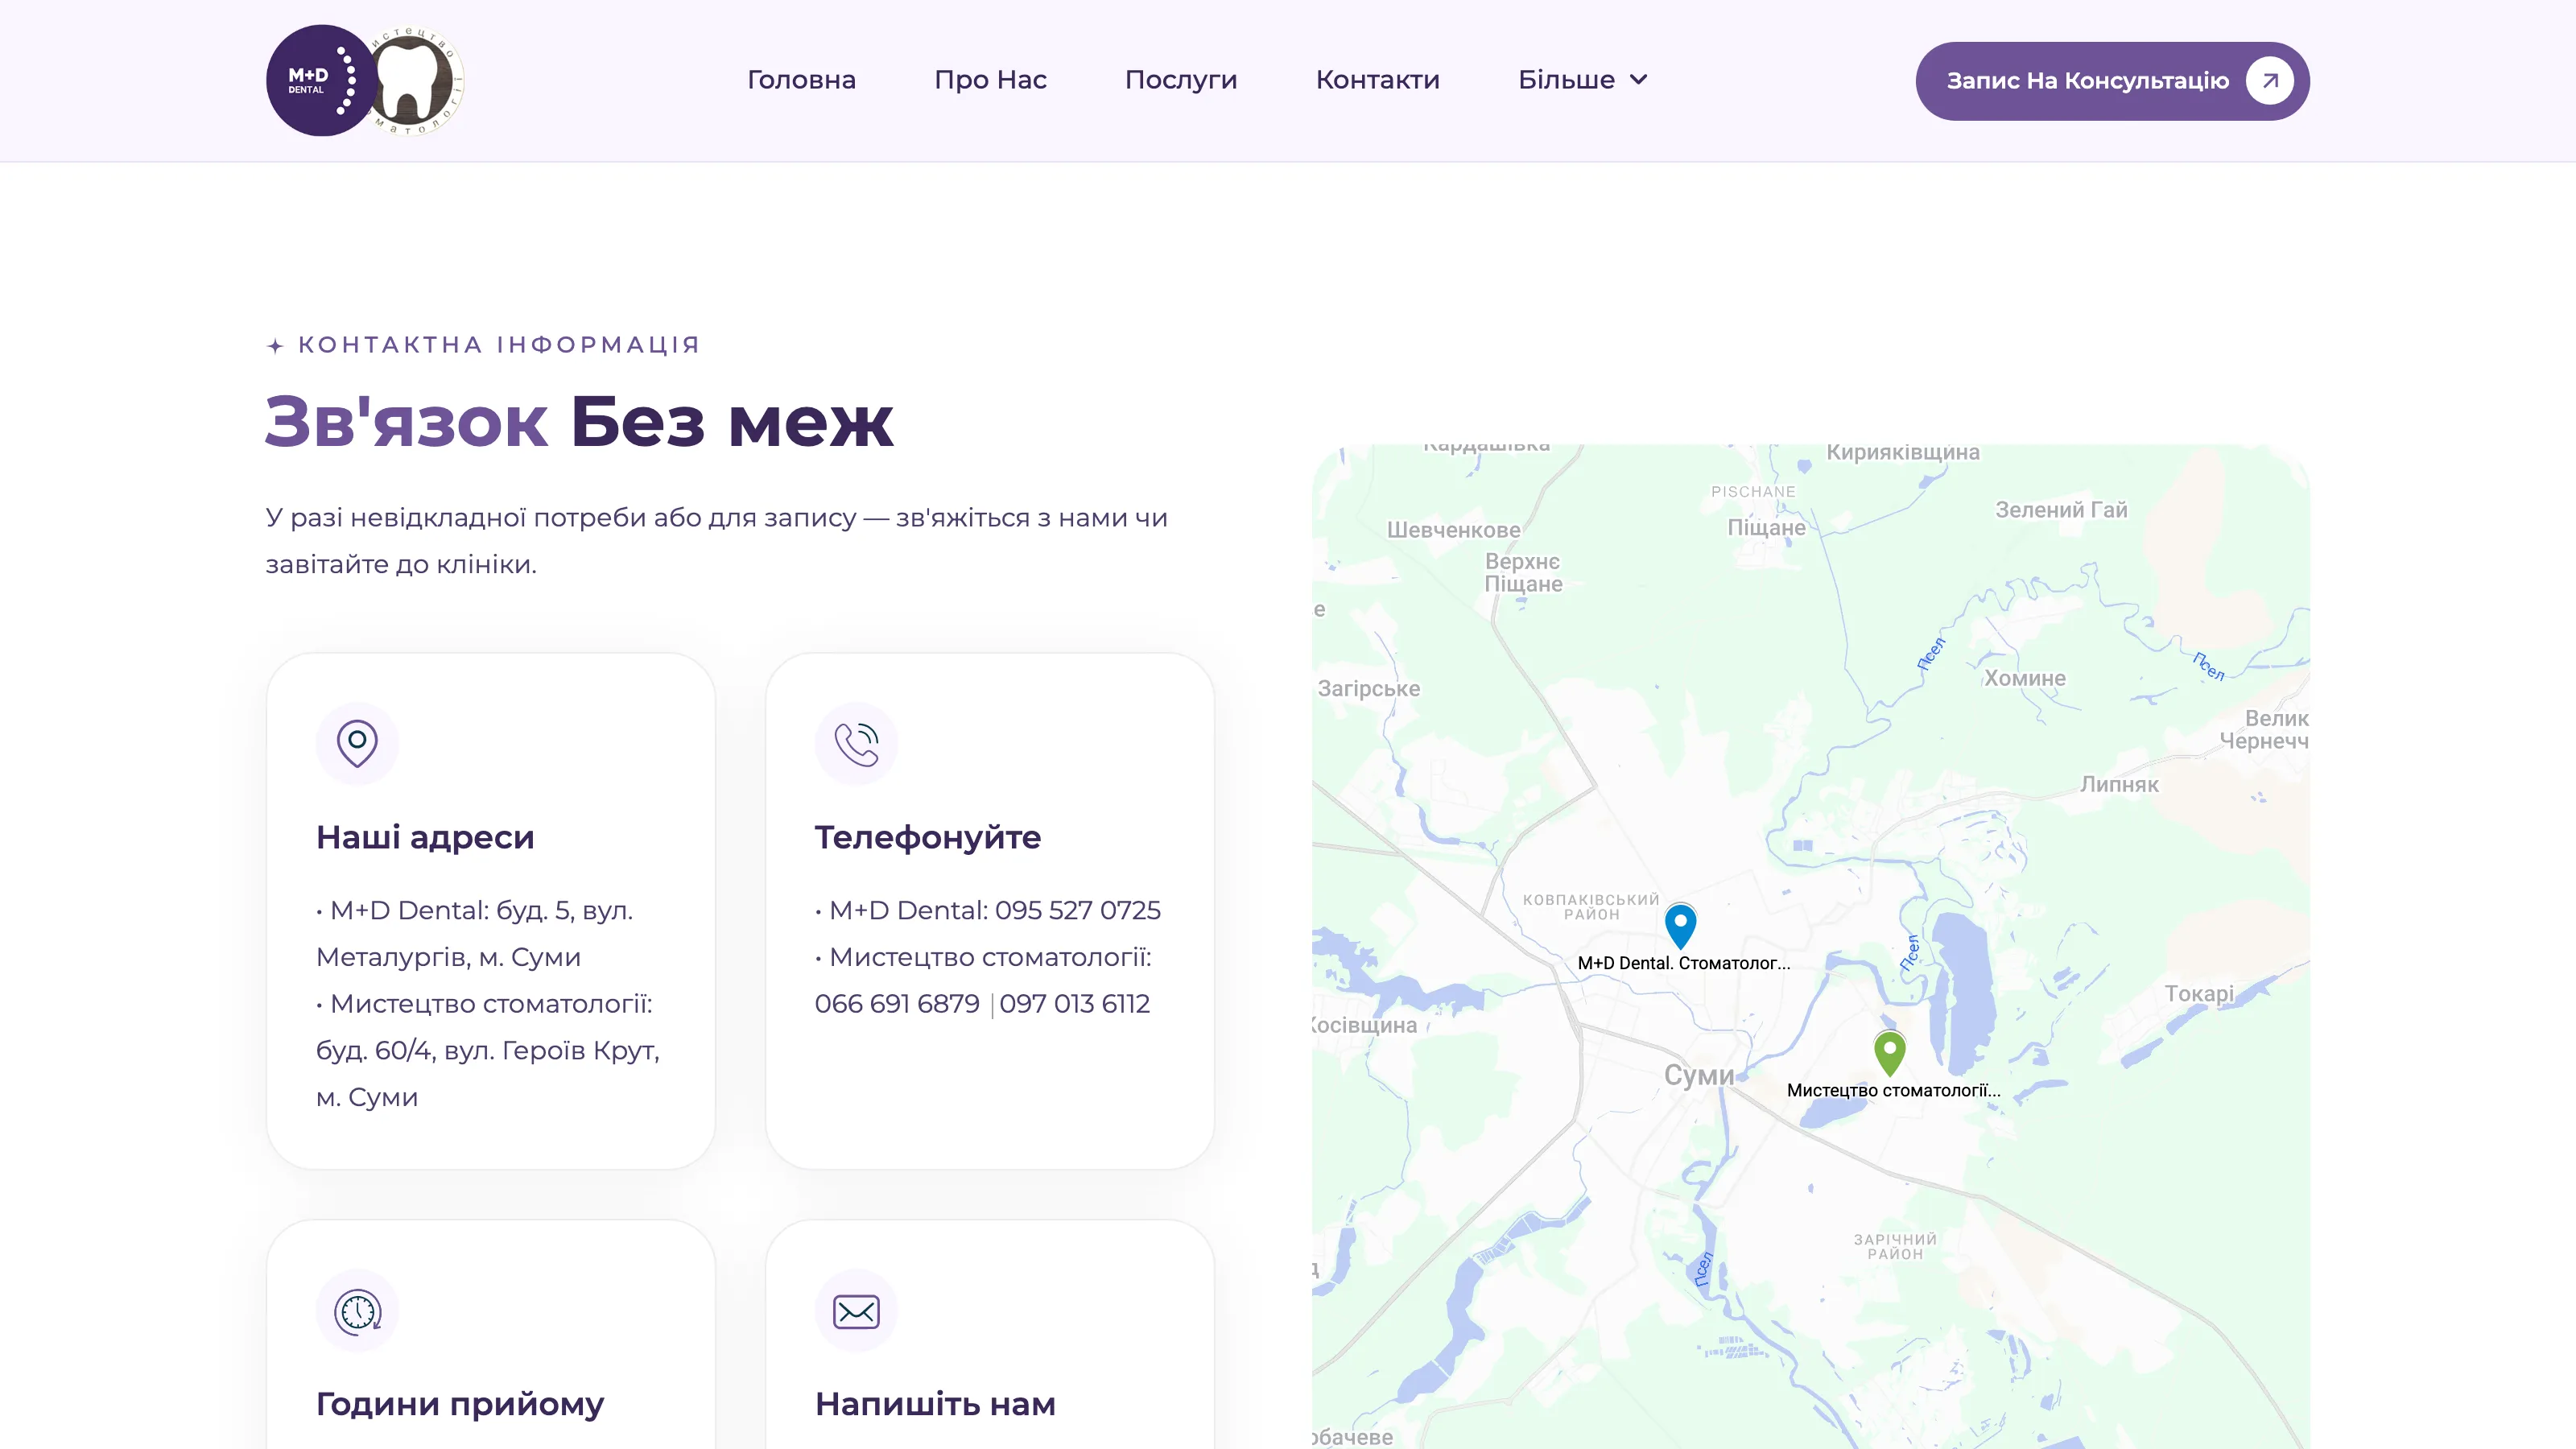Click the Напишіть нам heading
2576x1449 pixels.
coord(935,1404)
